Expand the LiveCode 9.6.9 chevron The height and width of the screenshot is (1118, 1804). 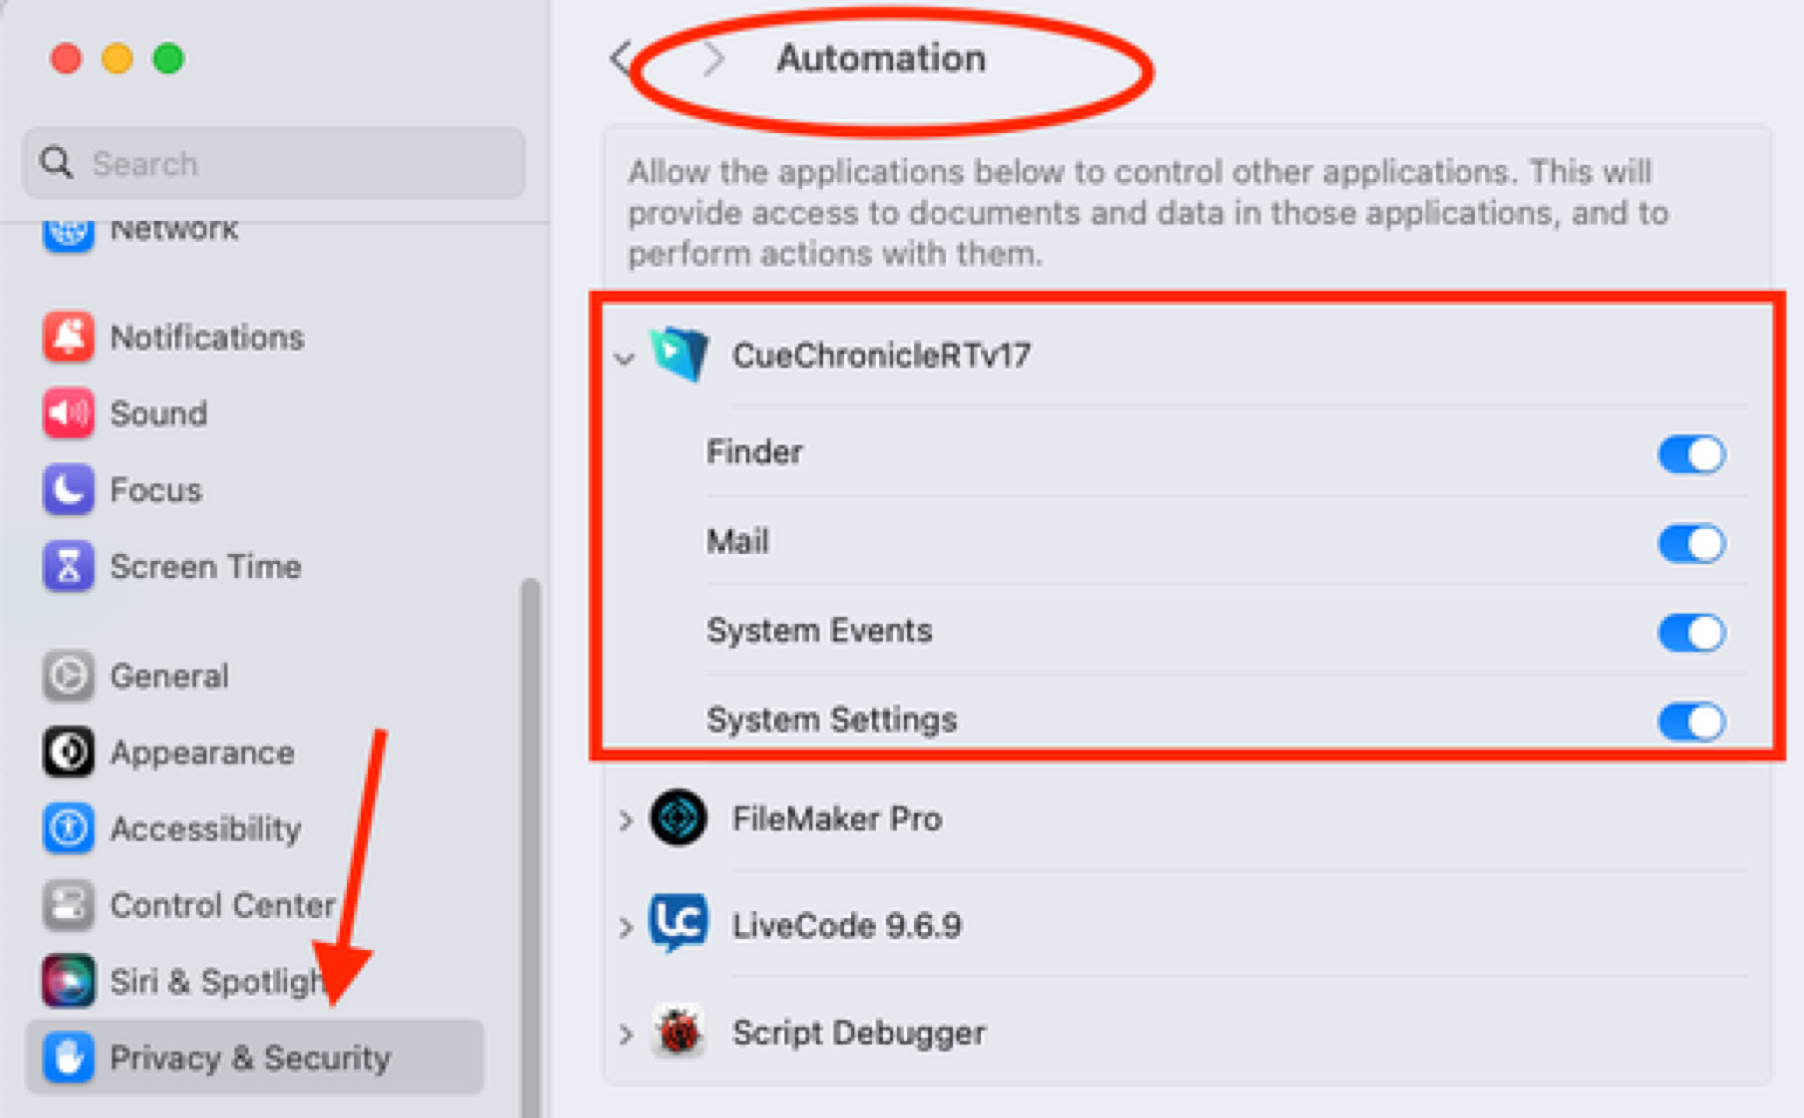(626, 927)
